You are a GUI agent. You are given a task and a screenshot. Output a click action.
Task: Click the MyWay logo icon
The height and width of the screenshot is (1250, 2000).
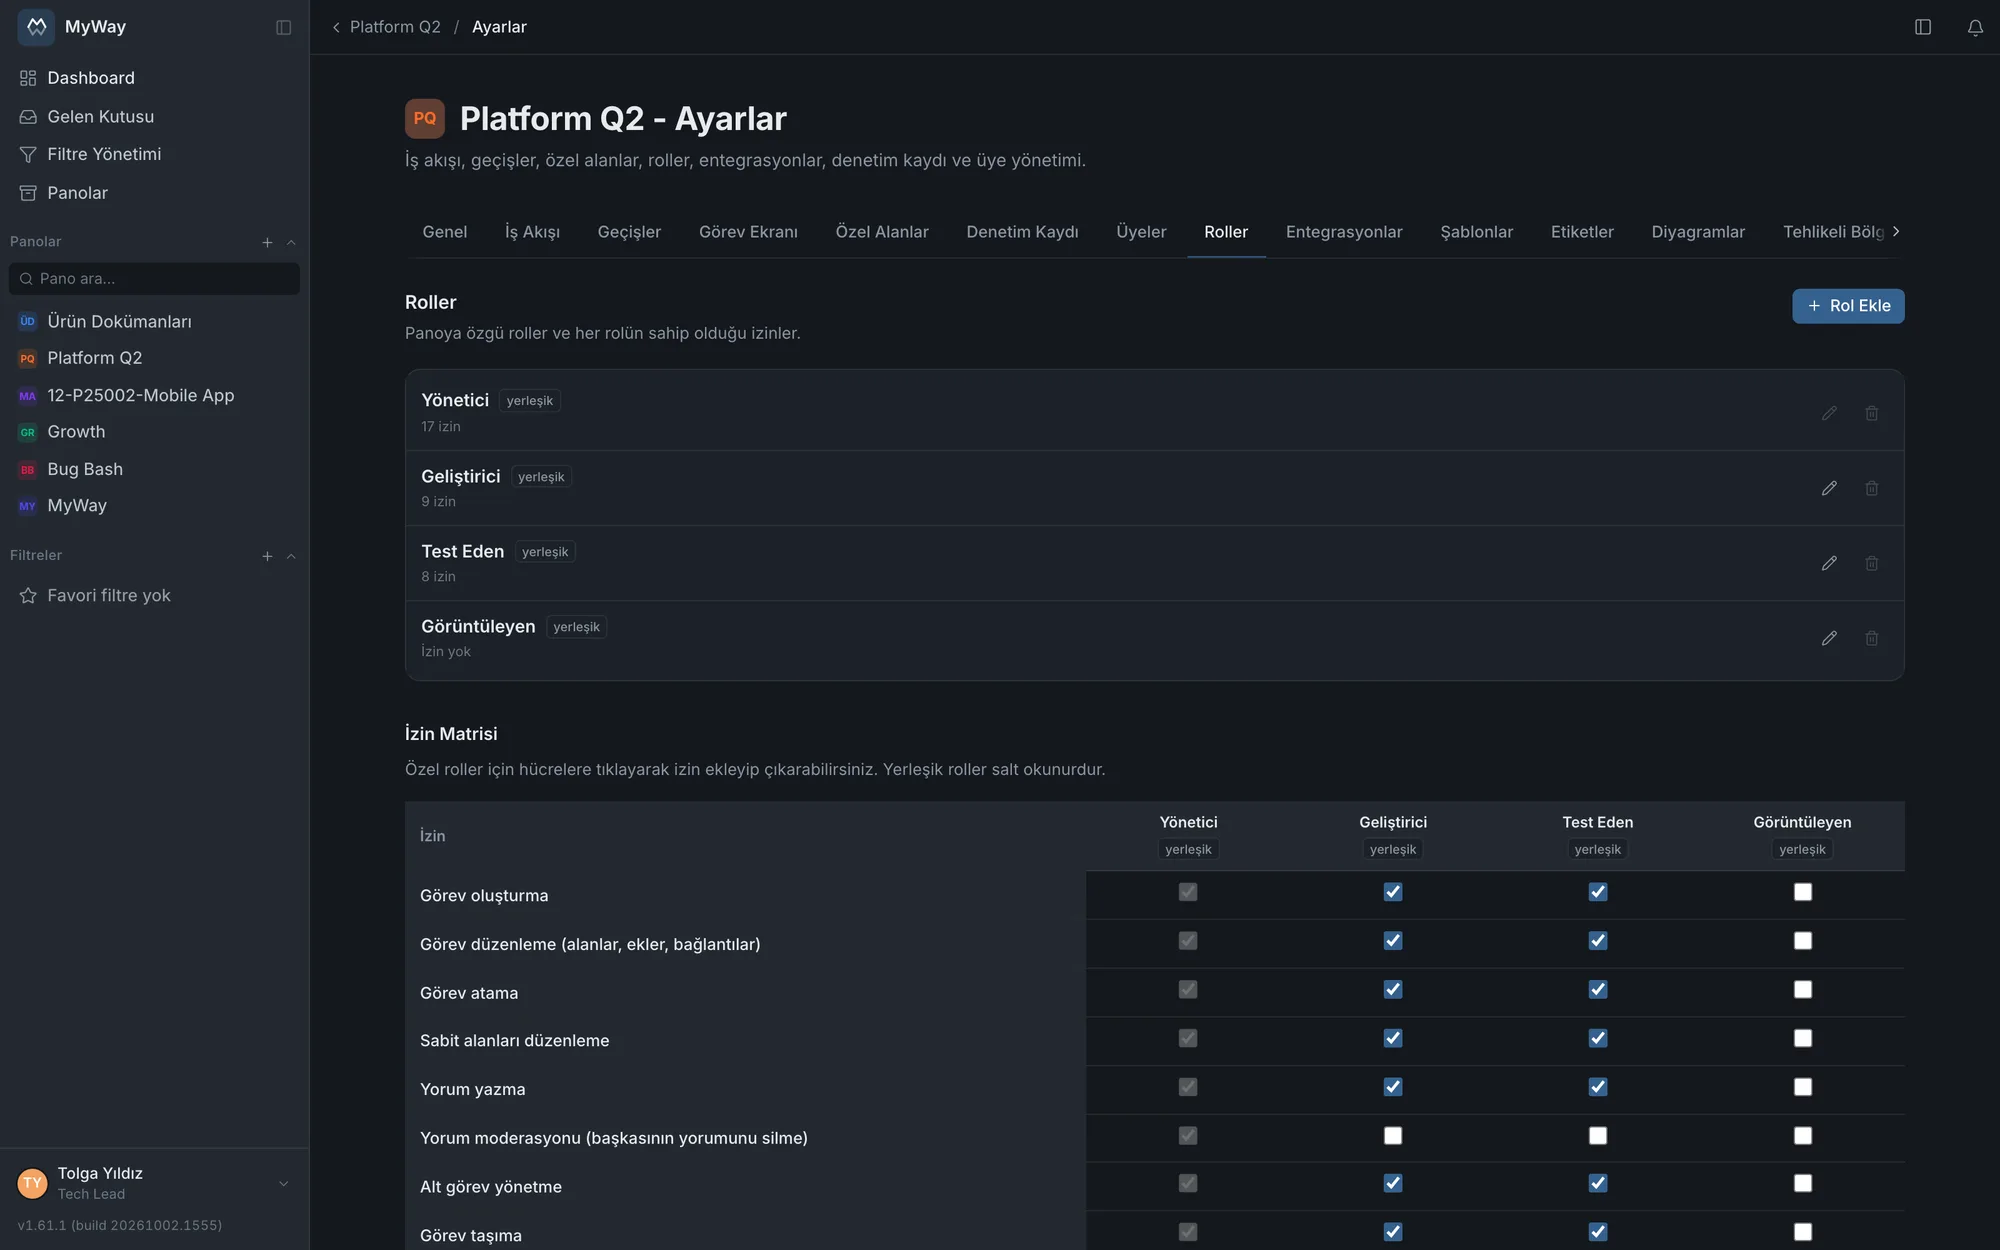[x=36, y=27]
